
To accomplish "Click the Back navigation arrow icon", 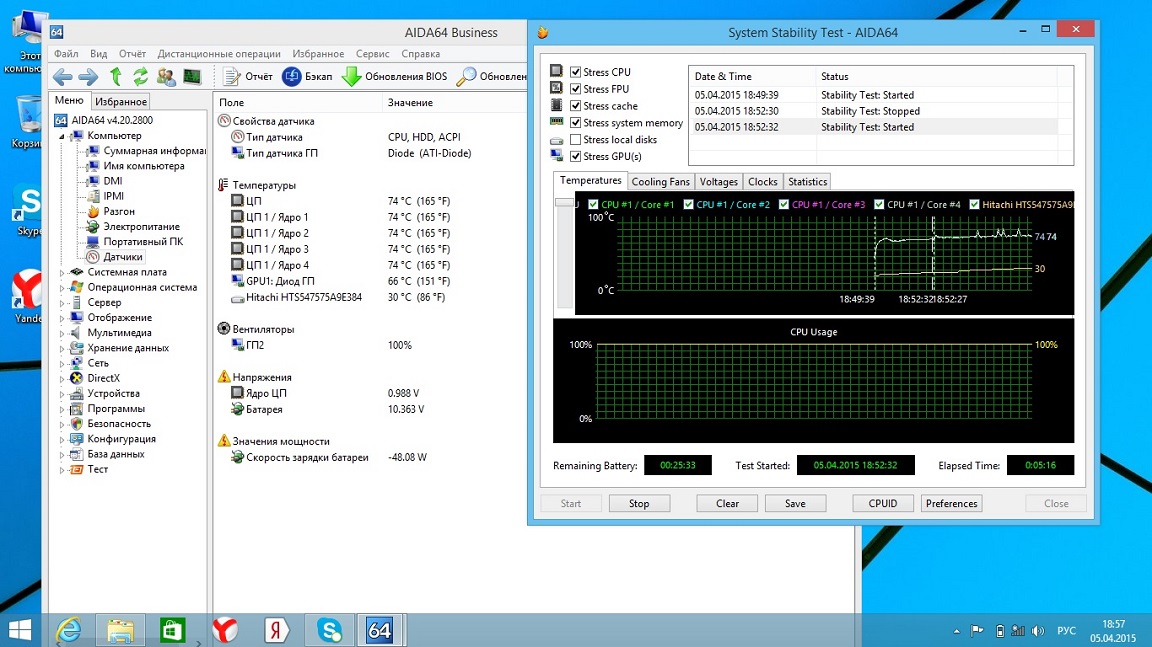I will (63, 77).
